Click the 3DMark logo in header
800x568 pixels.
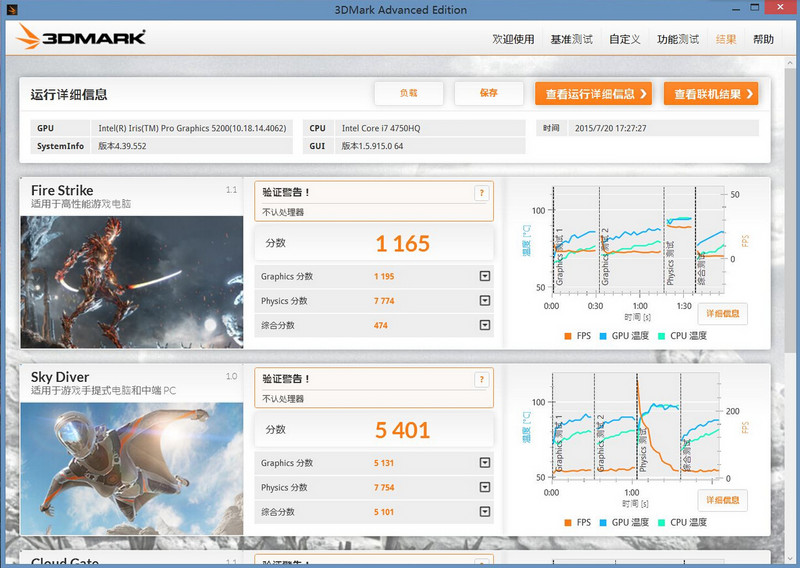81,37
